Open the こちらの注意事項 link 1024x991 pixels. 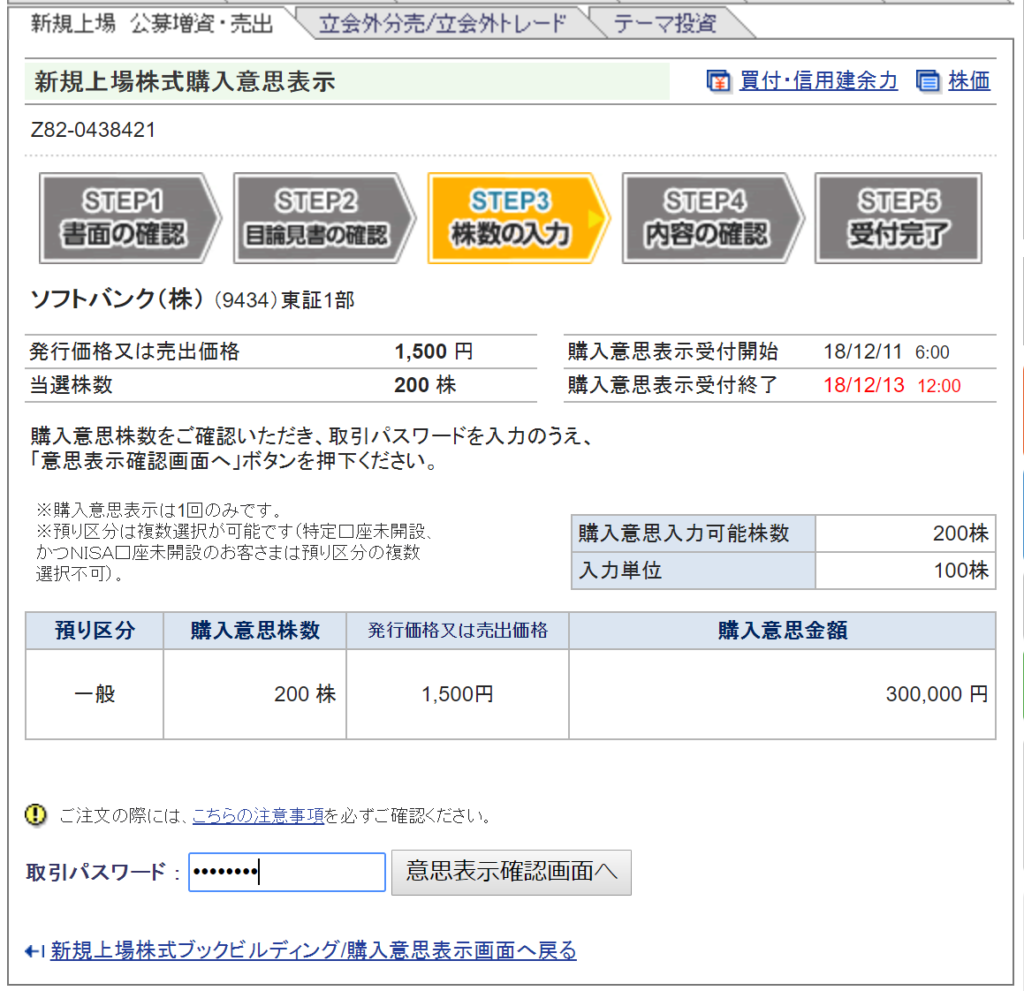258,815
